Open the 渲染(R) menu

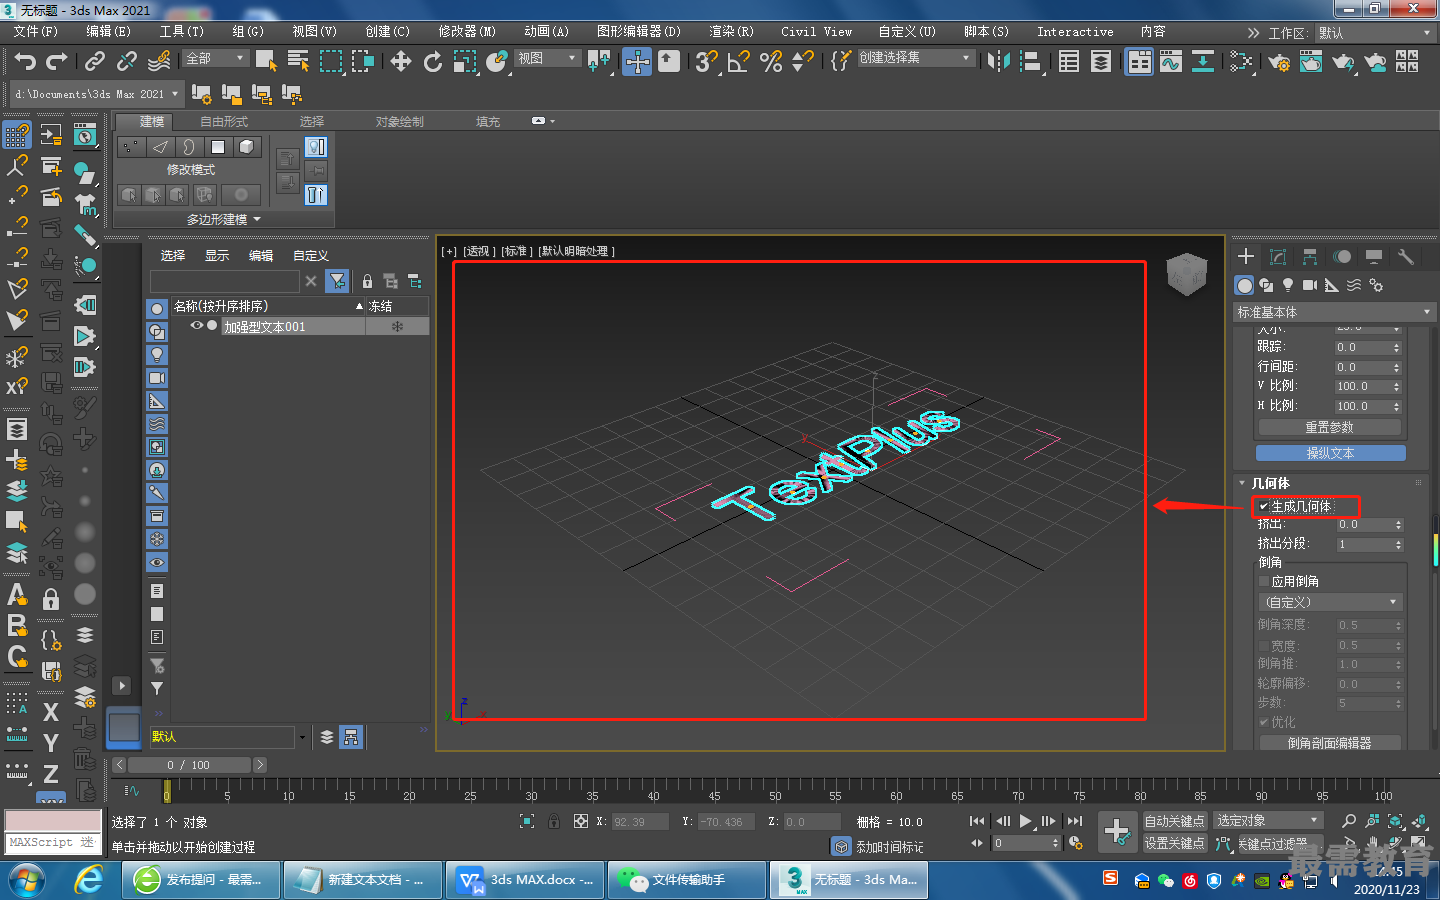[731, 31]
